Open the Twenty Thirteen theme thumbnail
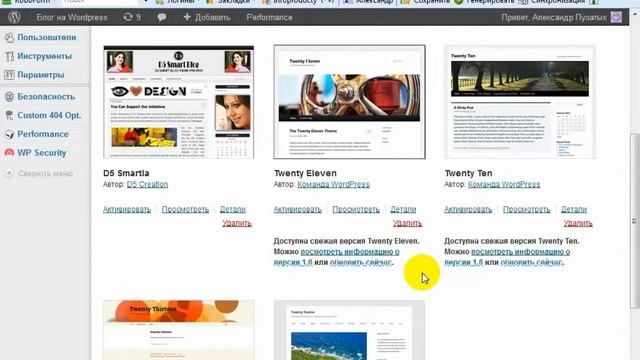 click(x=178, y=330)
